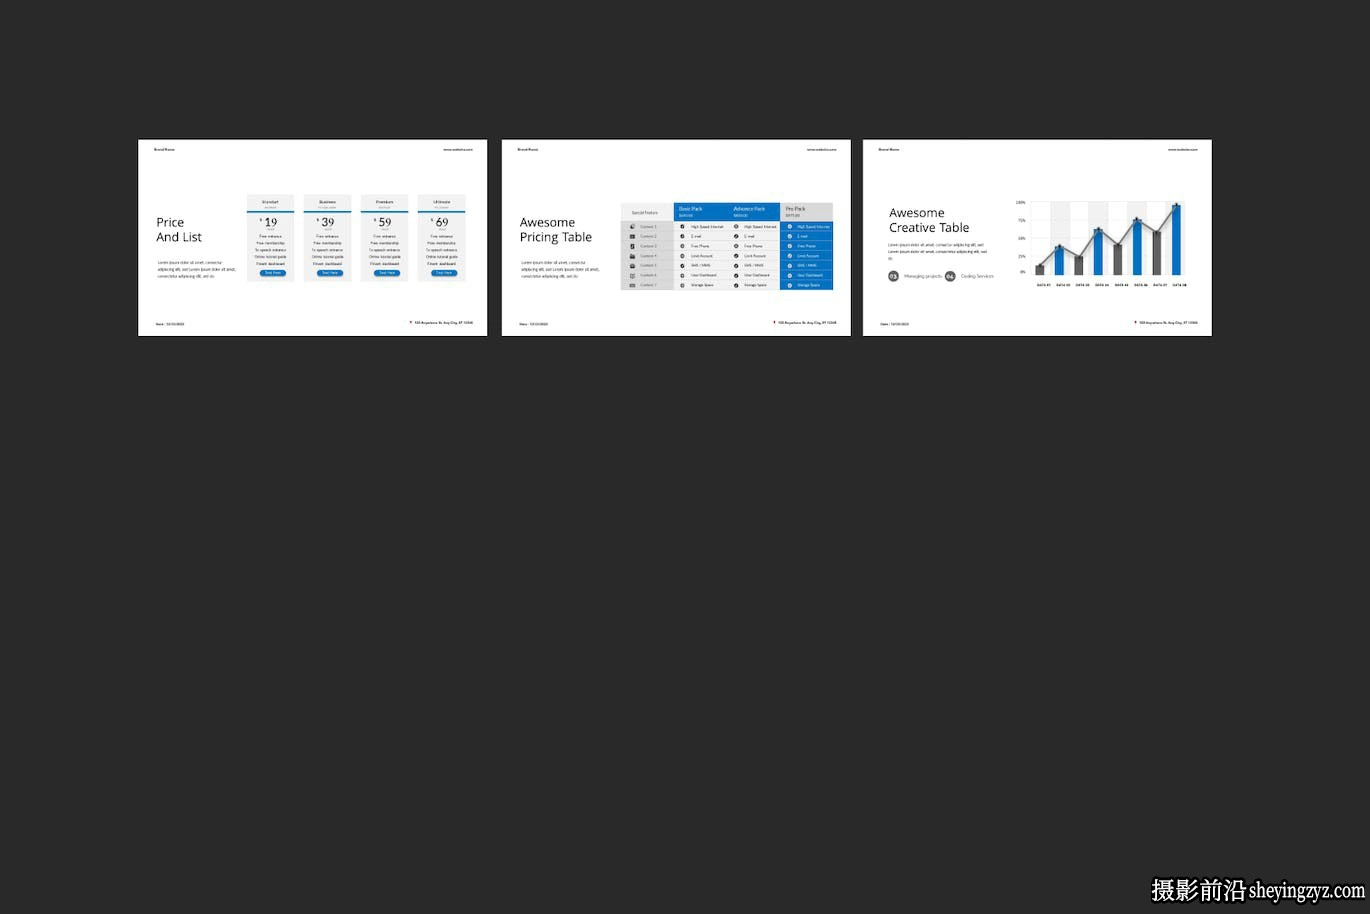Click the blue button under the $39 plan
The width and height of the screenshot is (1370, 914).
coord(329,273)
